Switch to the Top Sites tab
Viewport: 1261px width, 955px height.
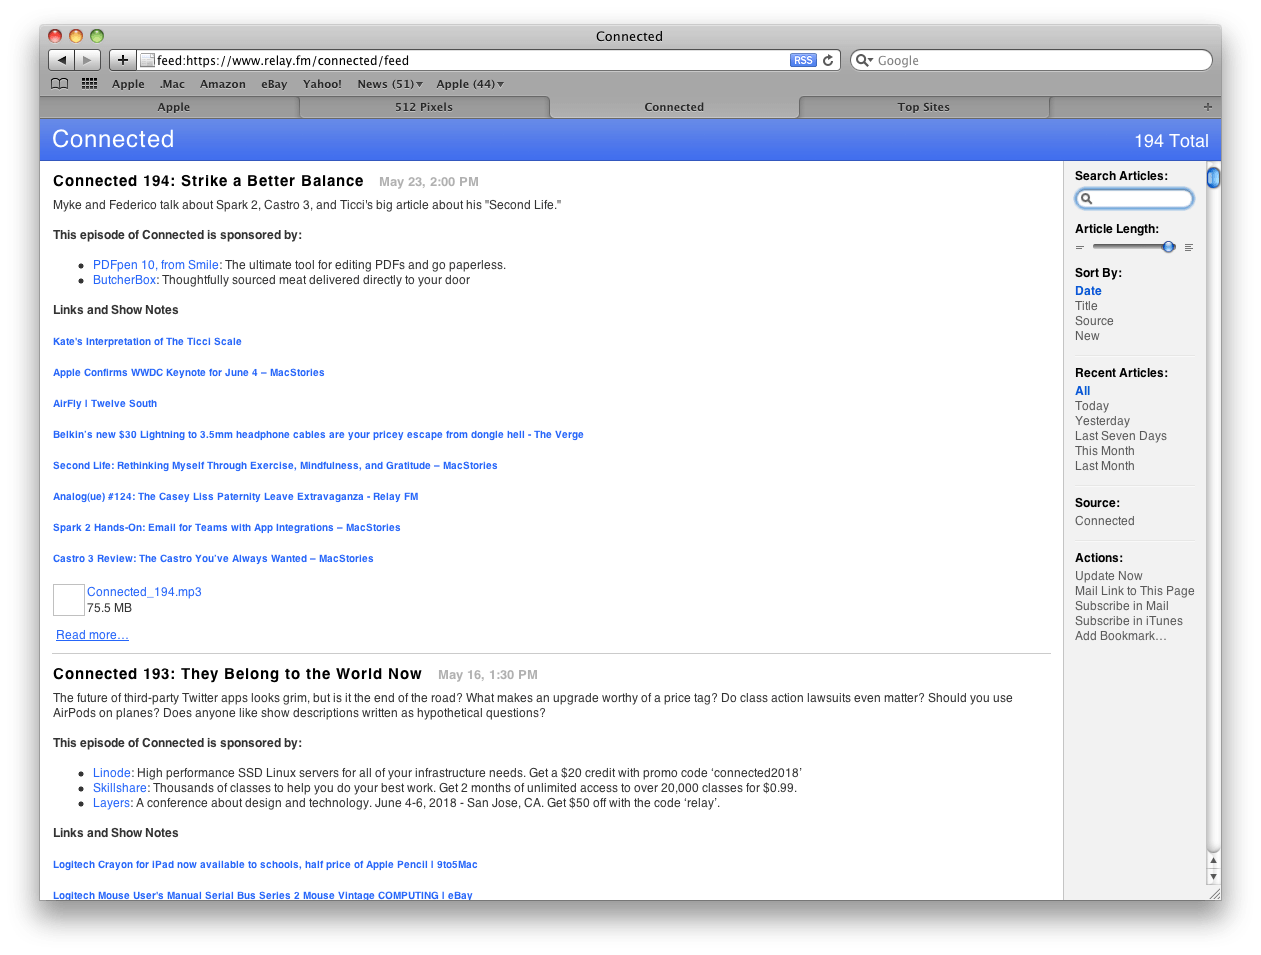[x=923, y=107]
